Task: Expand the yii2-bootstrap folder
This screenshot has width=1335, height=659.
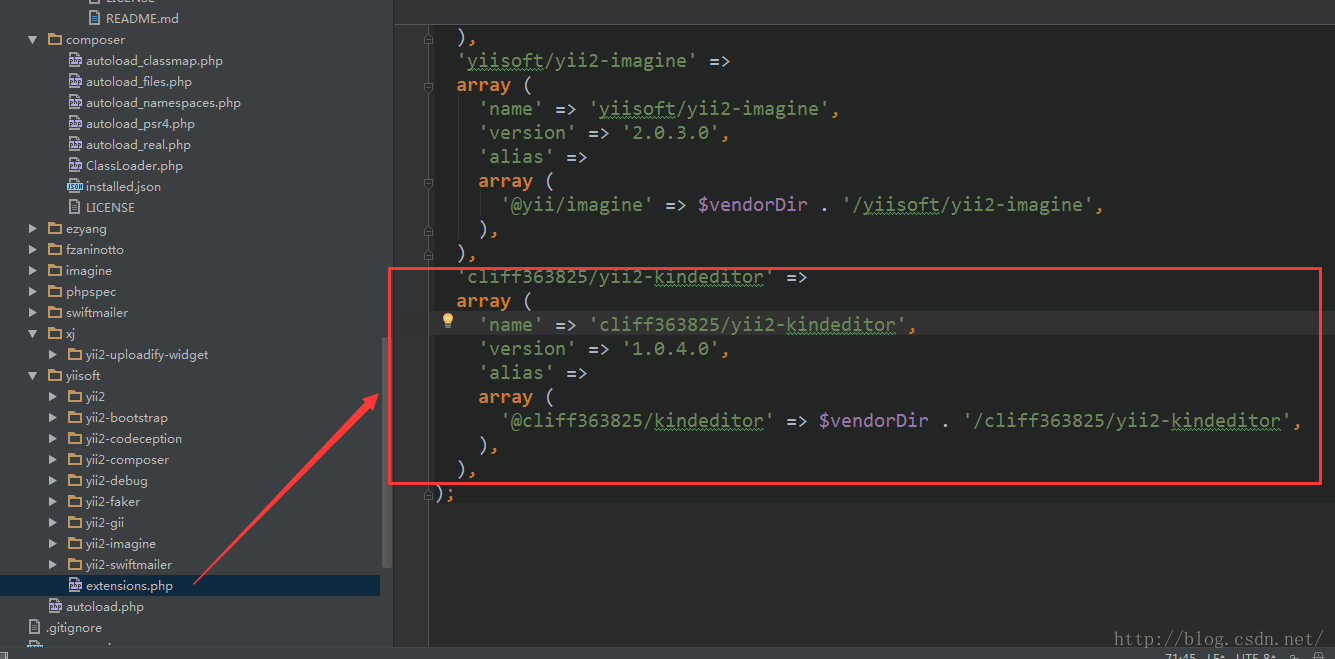Action: tap(53, 418)
